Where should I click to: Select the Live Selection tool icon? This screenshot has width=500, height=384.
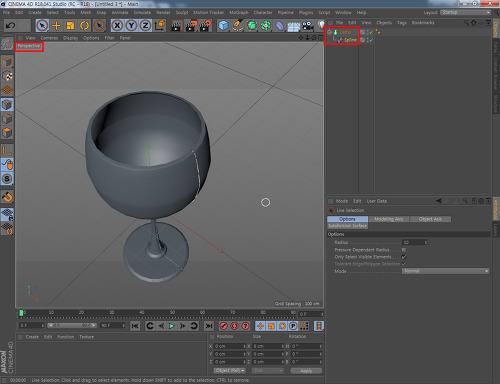click(42, 25)
